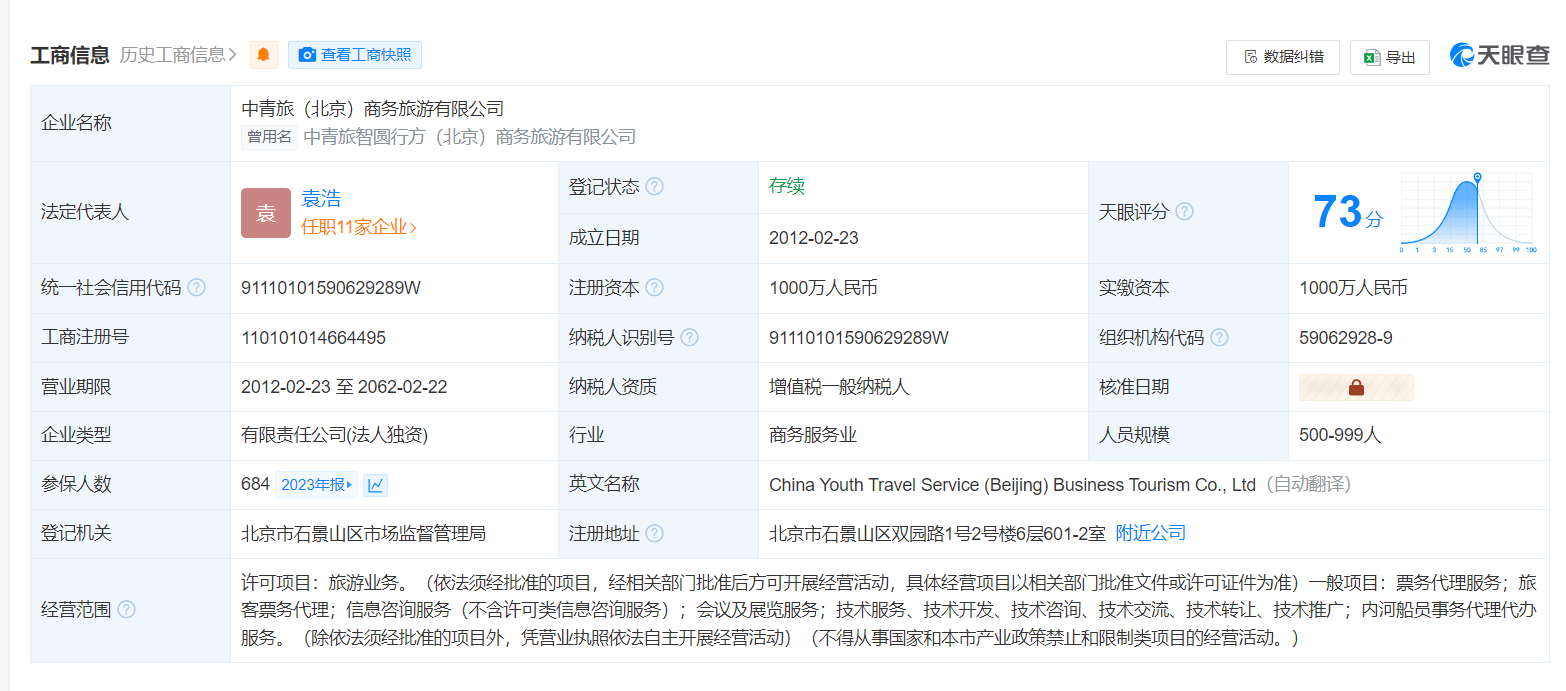Click the 实缴资本 value 1000万人民币
1566x691 pixels.
point(1353,288)
